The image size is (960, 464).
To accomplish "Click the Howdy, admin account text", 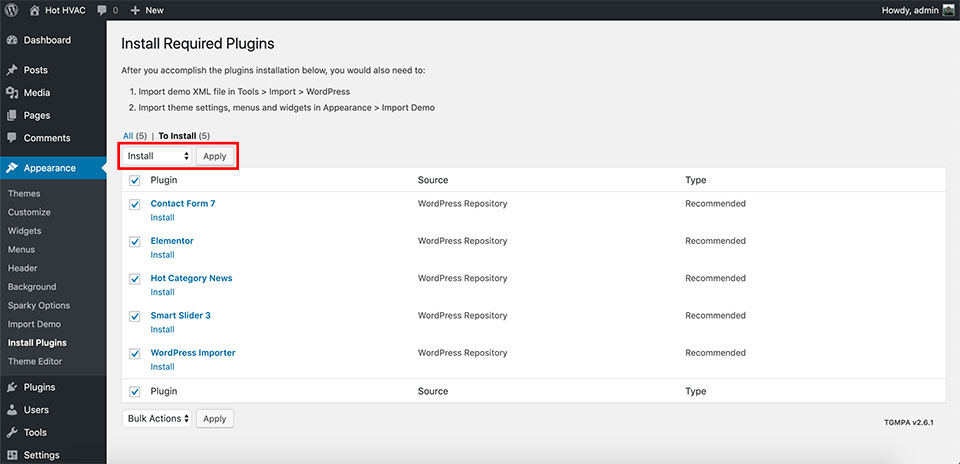I will coord(910,10).
